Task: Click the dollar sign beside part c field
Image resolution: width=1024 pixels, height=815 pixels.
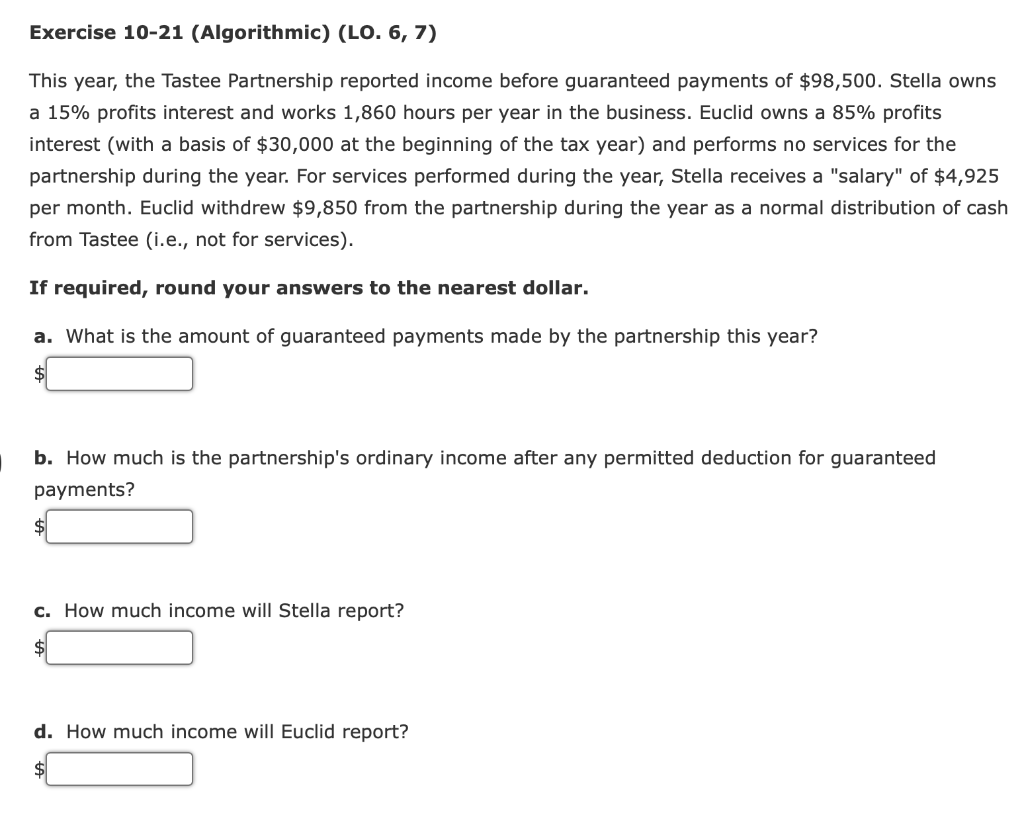Action: coord(40,647)
